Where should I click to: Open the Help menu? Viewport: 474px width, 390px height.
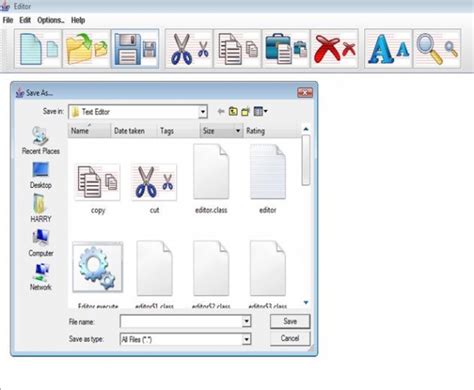[x=78, y=20]
